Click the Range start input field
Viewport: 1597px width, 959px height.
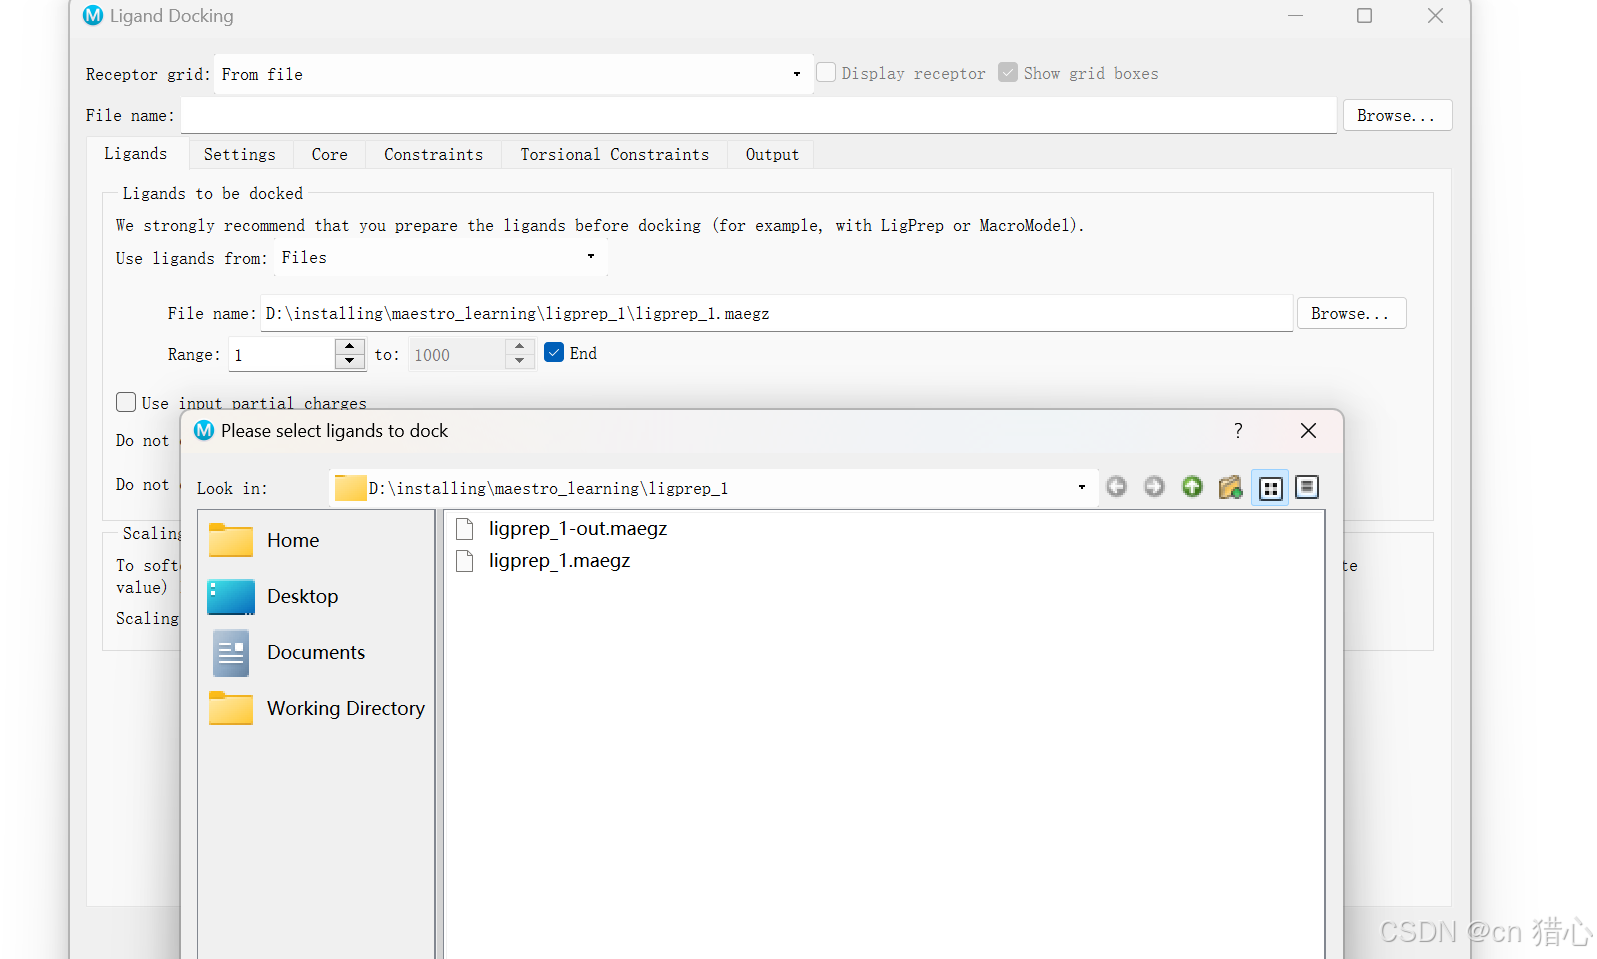pyautogui.click(x=282, y=354)
